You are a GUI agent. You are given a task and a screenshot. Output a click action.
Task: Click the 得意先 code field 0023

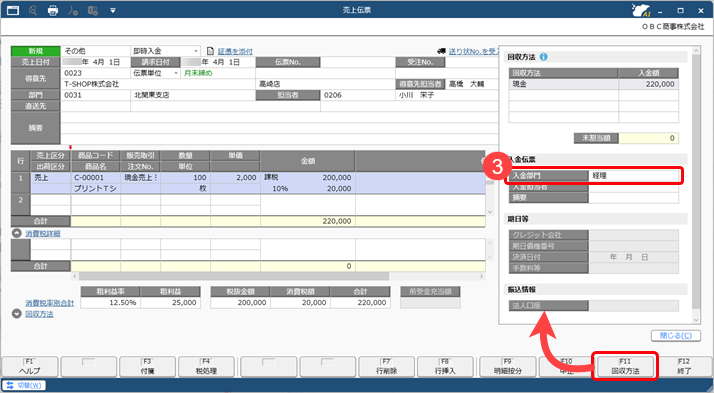95,73
